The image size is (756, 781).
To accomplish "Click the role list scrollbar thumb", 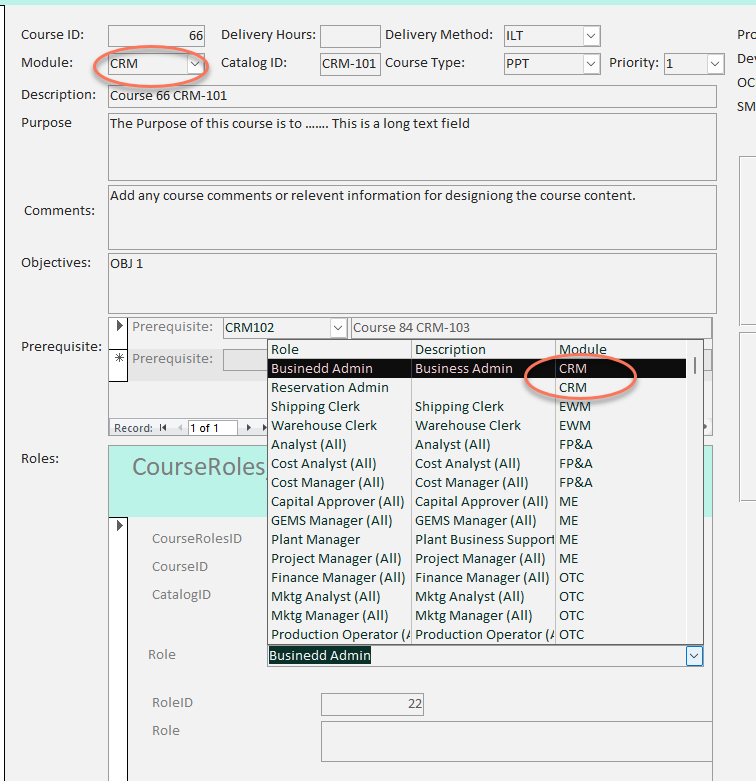I will pyautogui.click(x=694, y=365).
